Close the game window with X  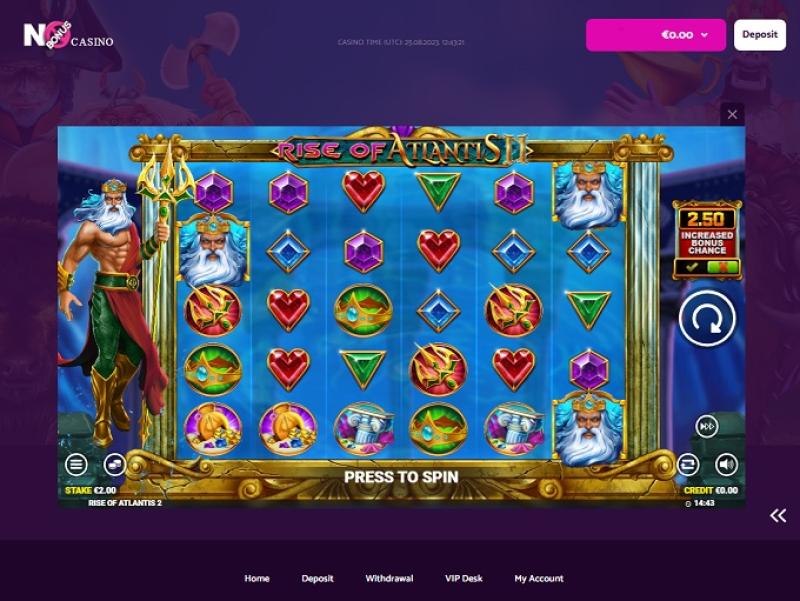pyautogui.click(x=732, y=114)
